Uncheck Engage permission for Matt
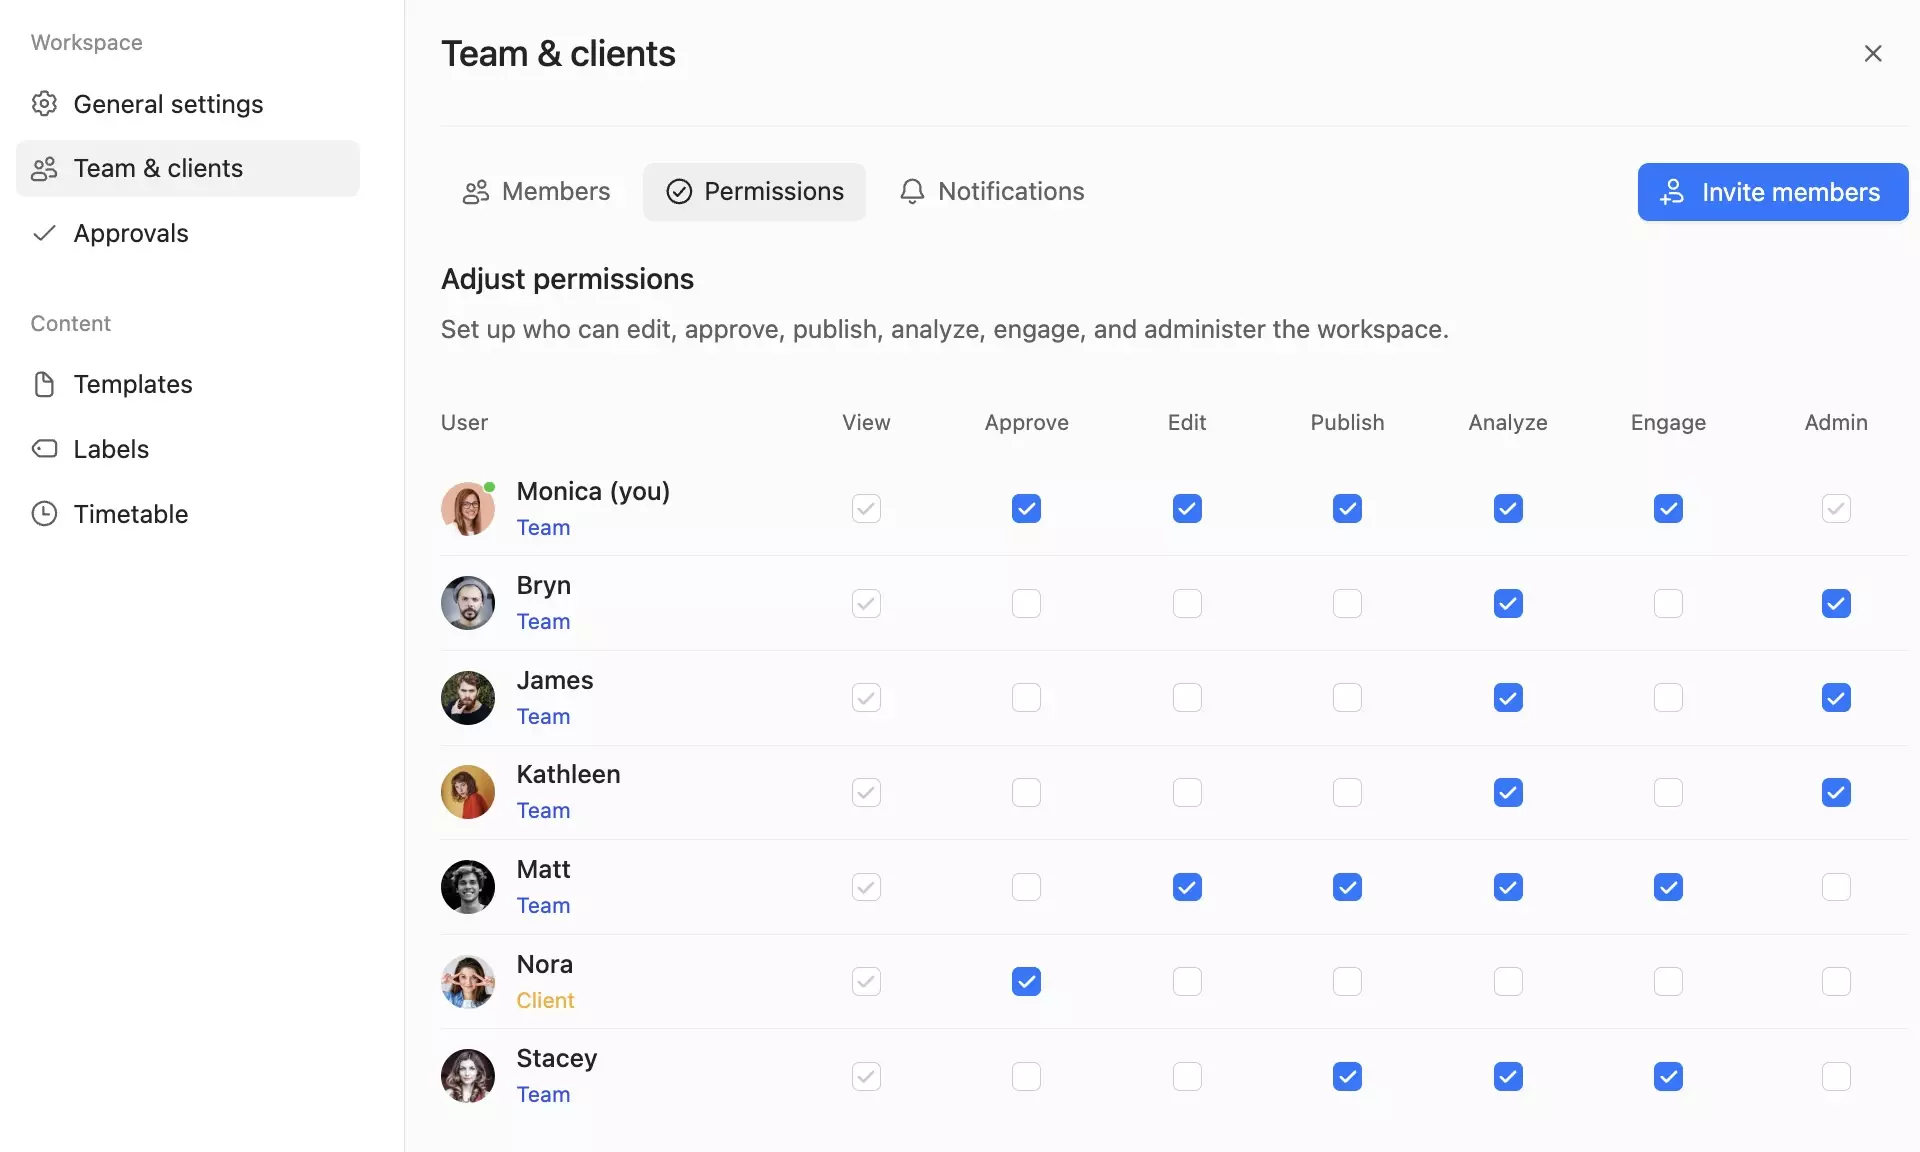1920x1152 pixels. point(1668,887)
